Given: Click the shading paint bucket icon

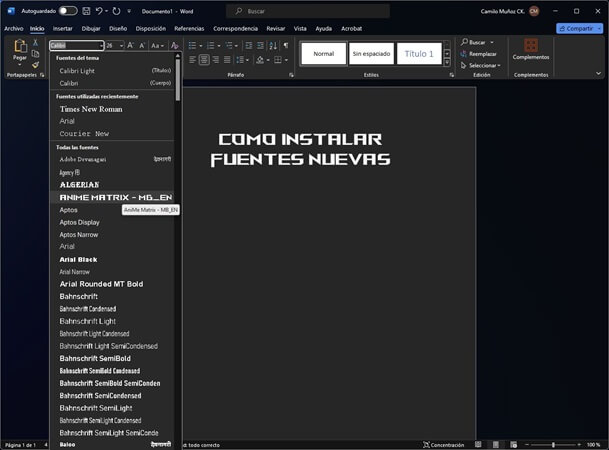Looking at the screenshot, I should 260,60.
